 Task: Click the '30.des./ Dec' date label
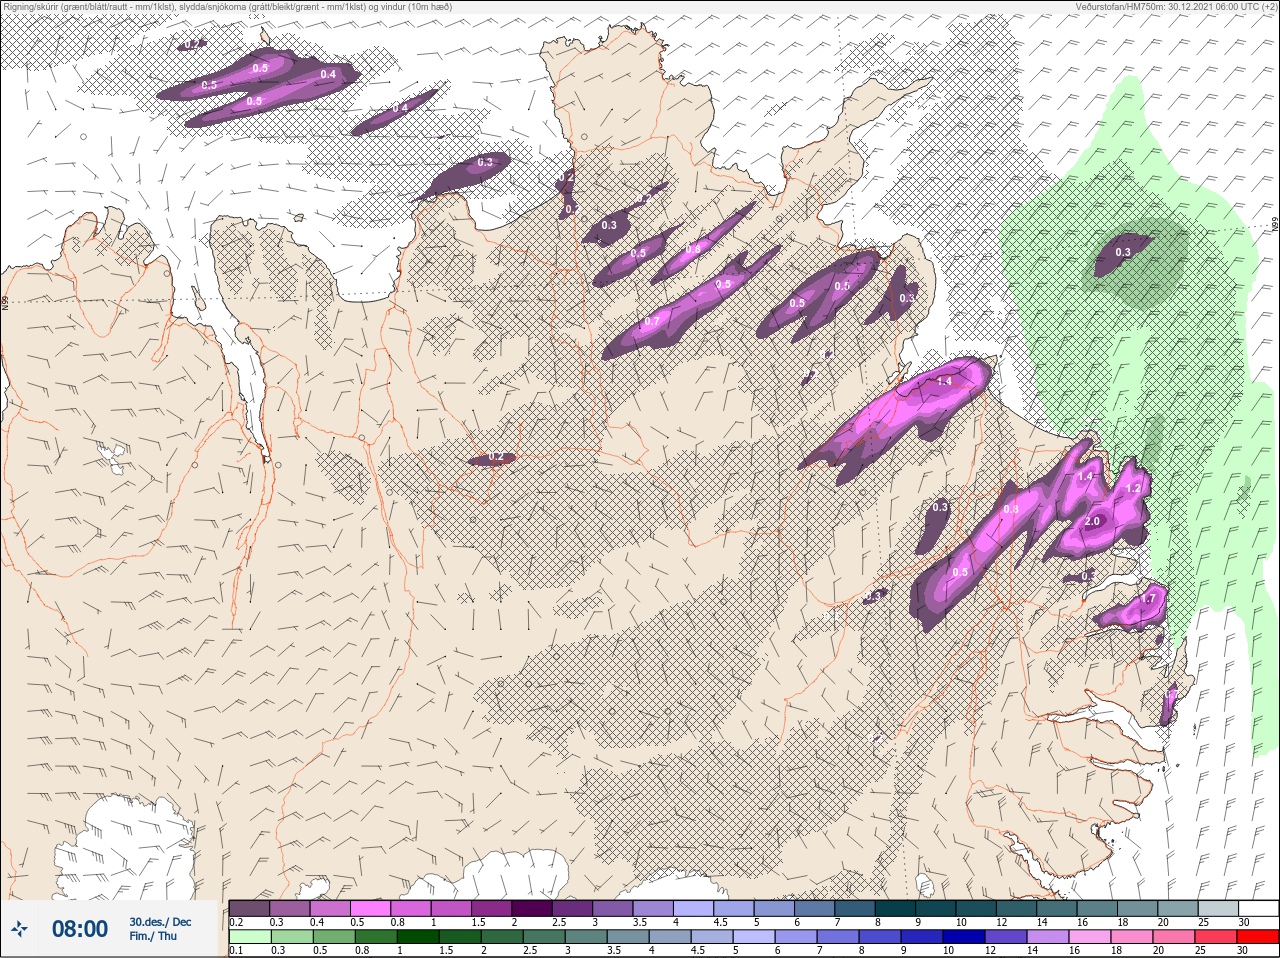pyautogui.click(x=160, y=922)
